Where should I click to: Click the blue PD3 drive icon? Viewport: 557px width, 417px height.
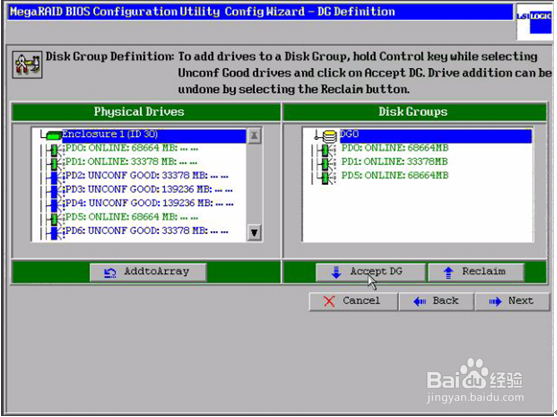pos(54,191)
